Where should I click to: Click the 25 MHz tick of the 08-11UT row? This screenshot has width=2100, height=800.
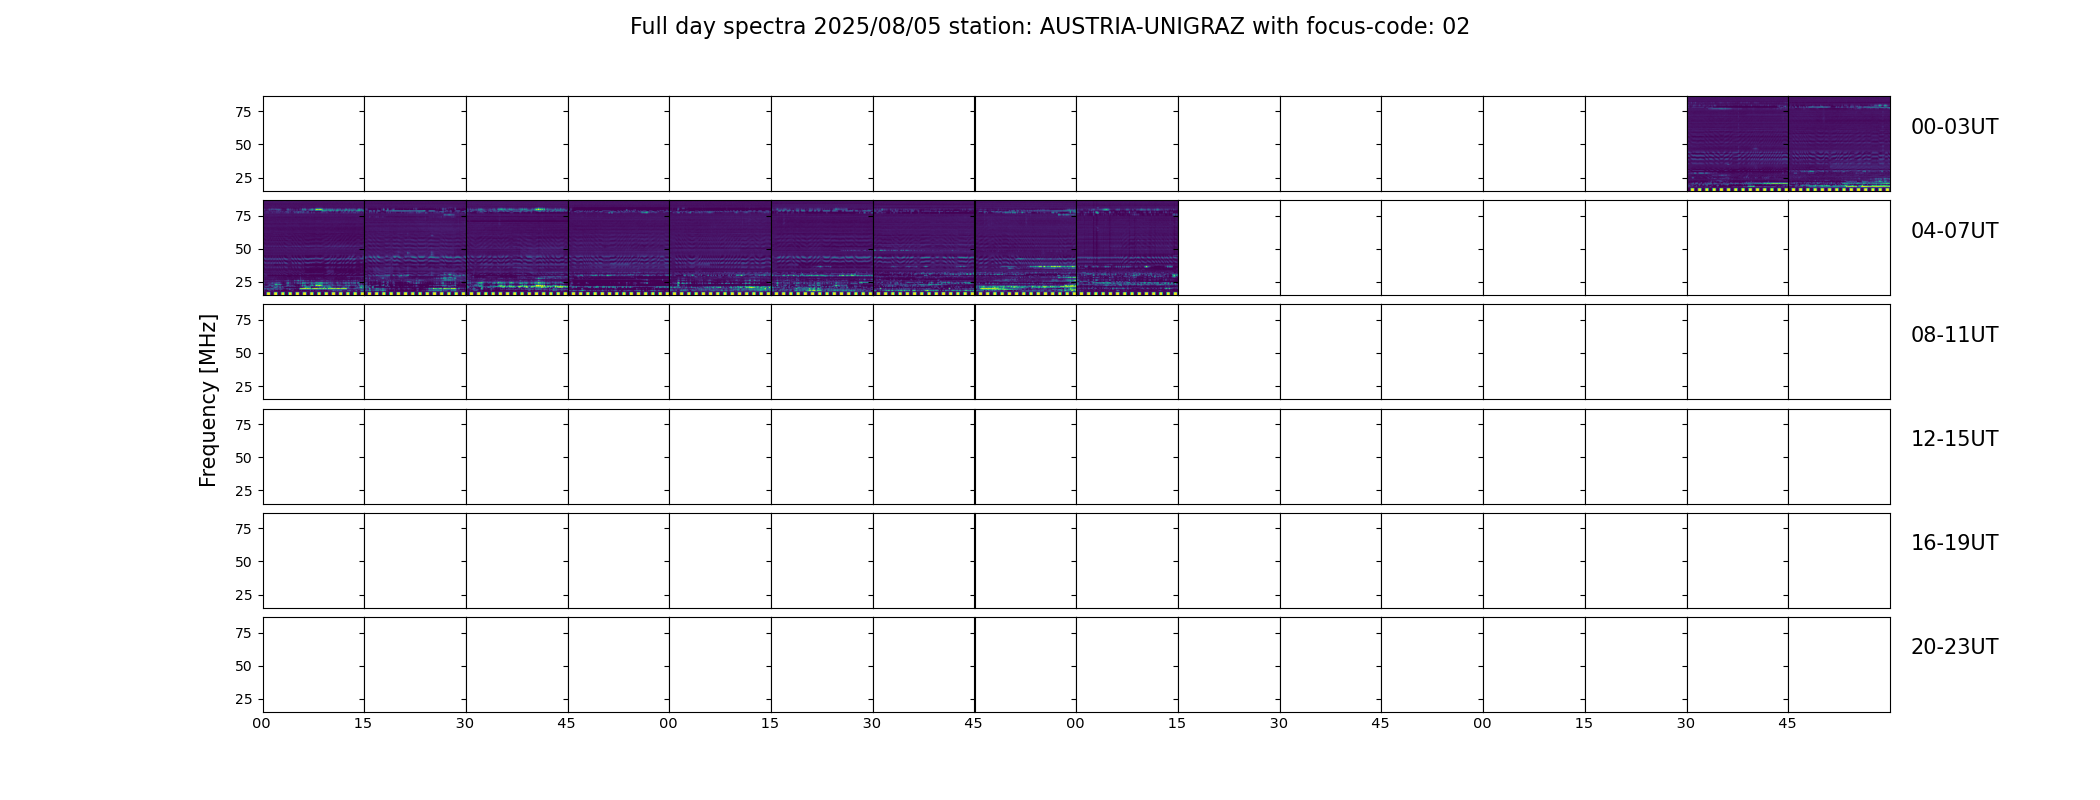click(243, 386)
